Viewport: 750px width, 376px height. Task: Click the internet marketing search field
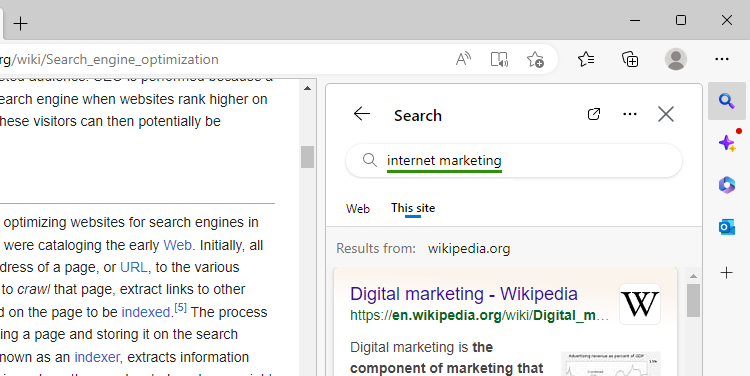(514, 160)
